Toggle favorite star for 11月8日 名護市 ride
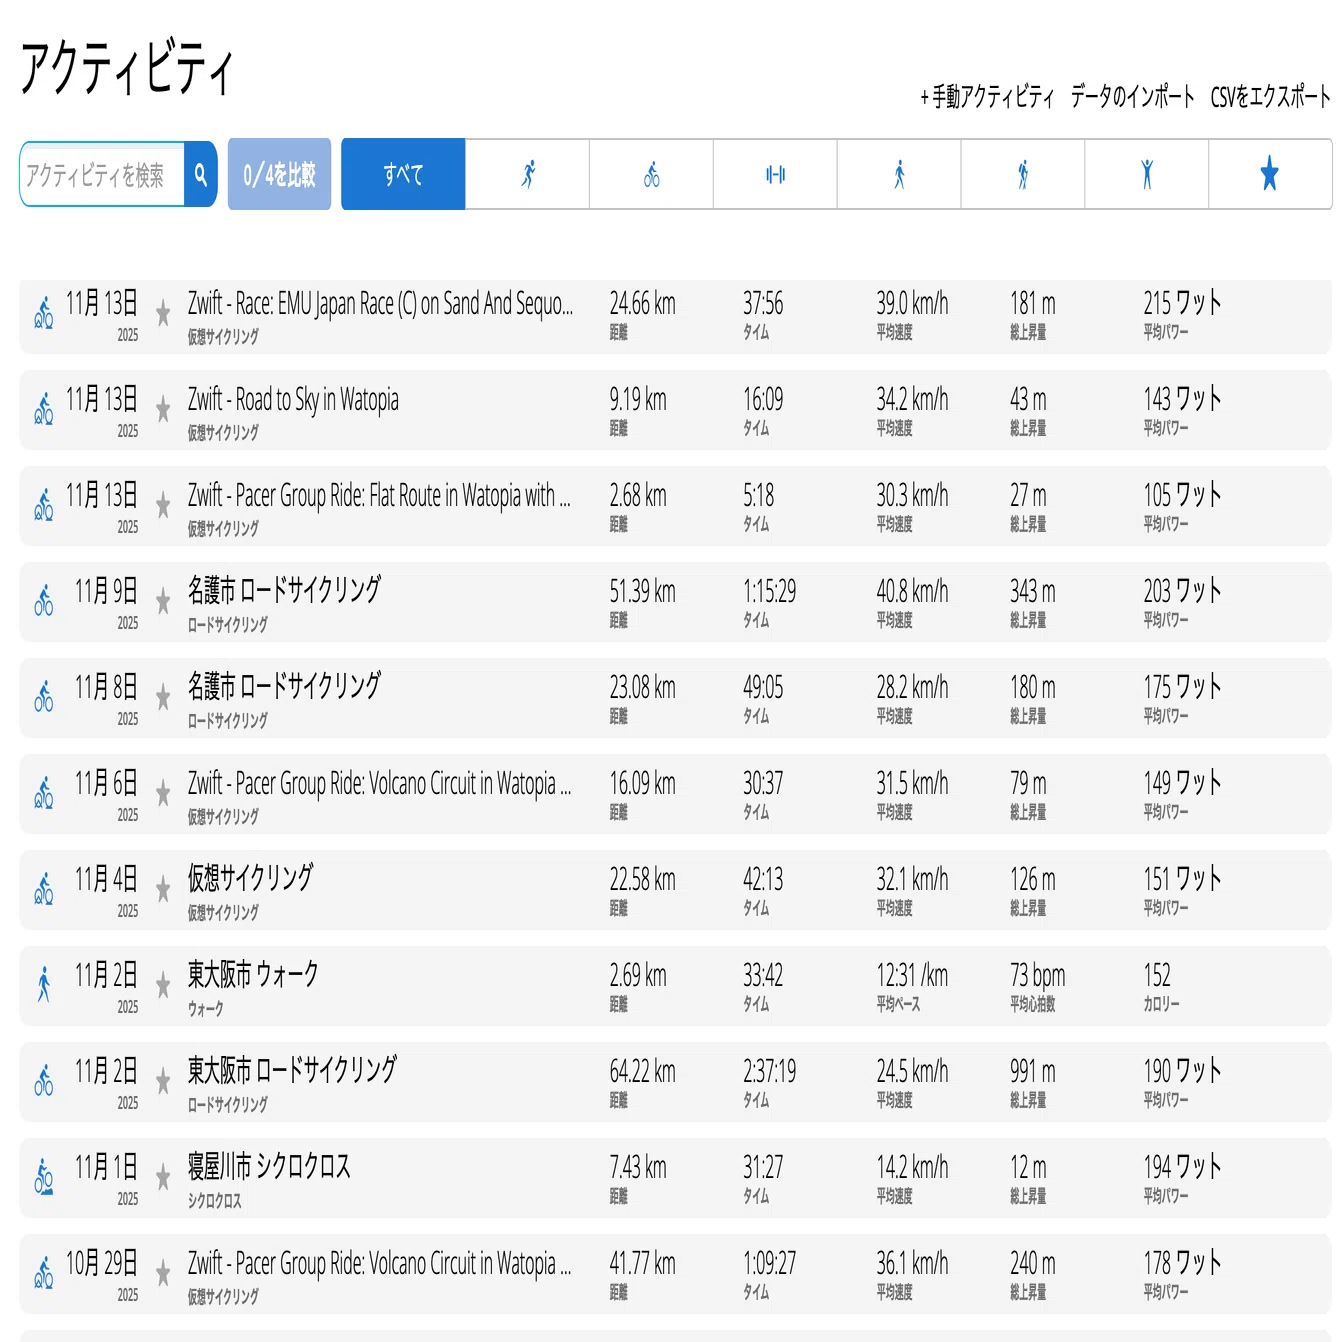 (163, 698)
